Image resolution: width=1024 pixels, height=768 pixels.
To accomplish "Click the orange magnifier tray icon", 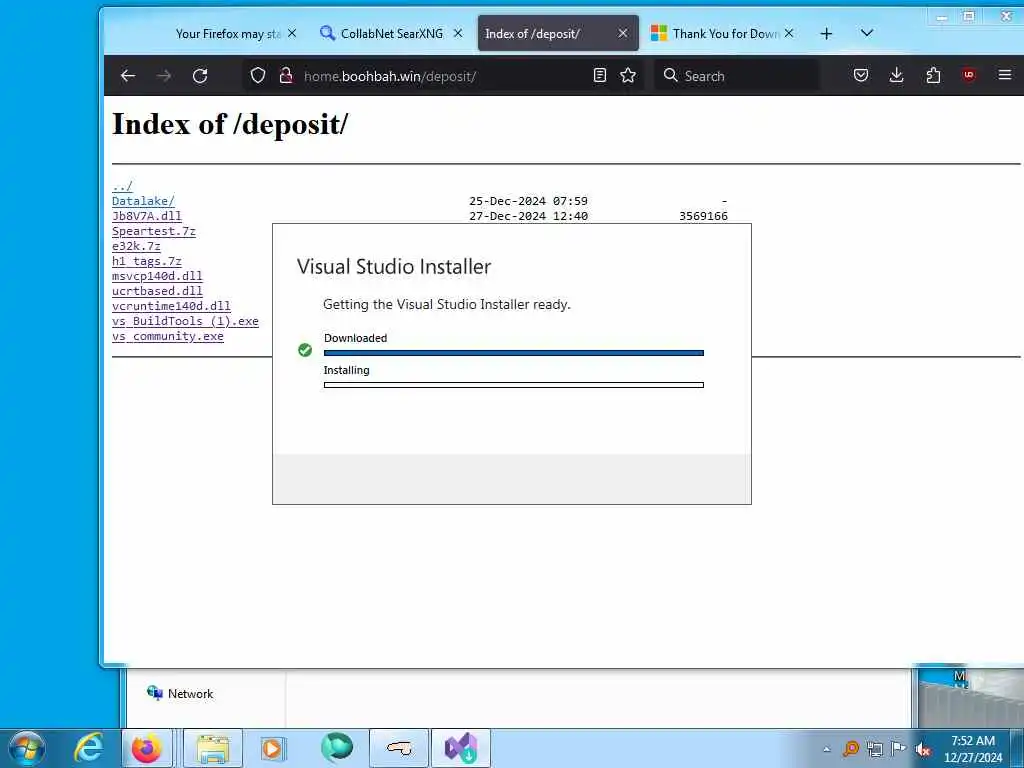I will point(850,748).
